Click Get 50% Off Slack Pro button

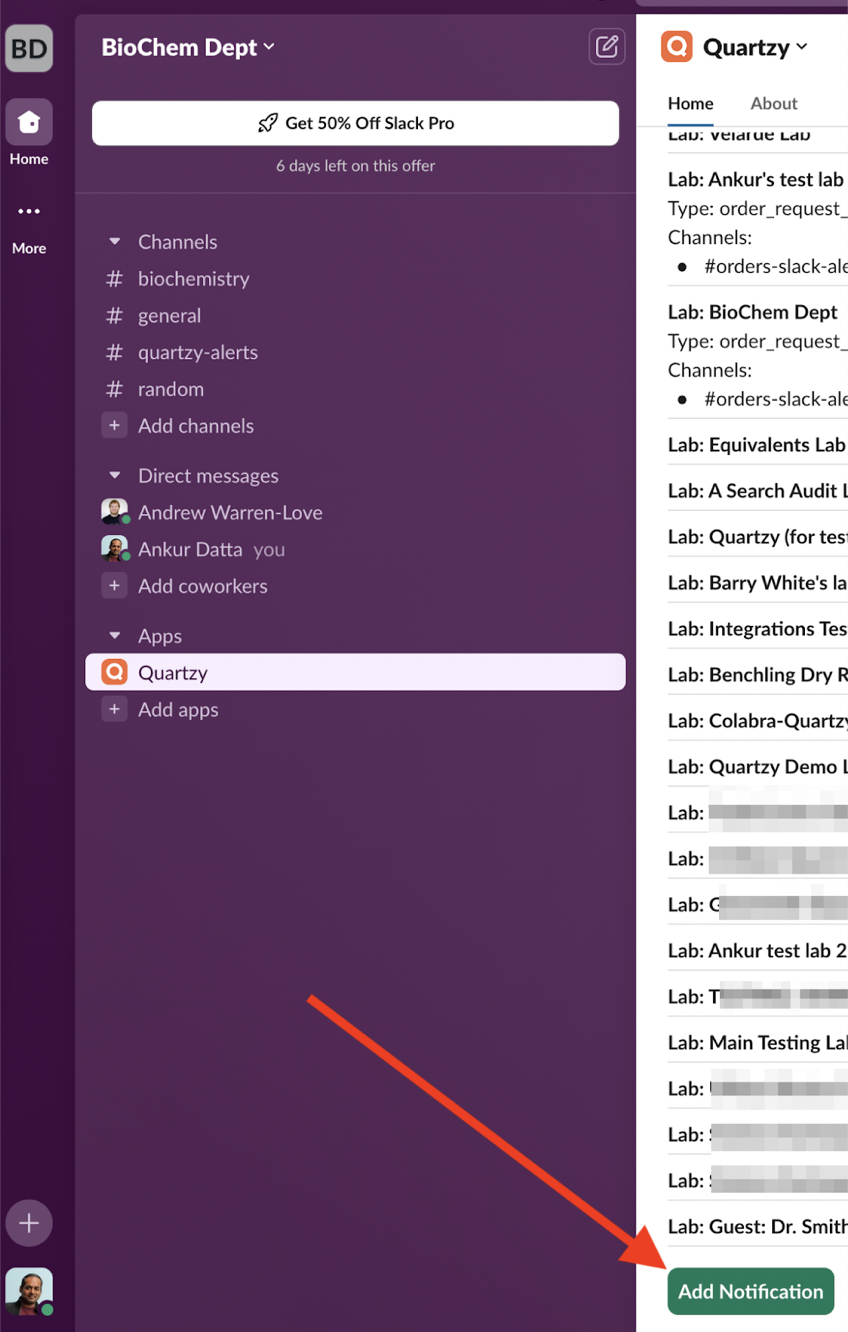[x=355, y=123]
